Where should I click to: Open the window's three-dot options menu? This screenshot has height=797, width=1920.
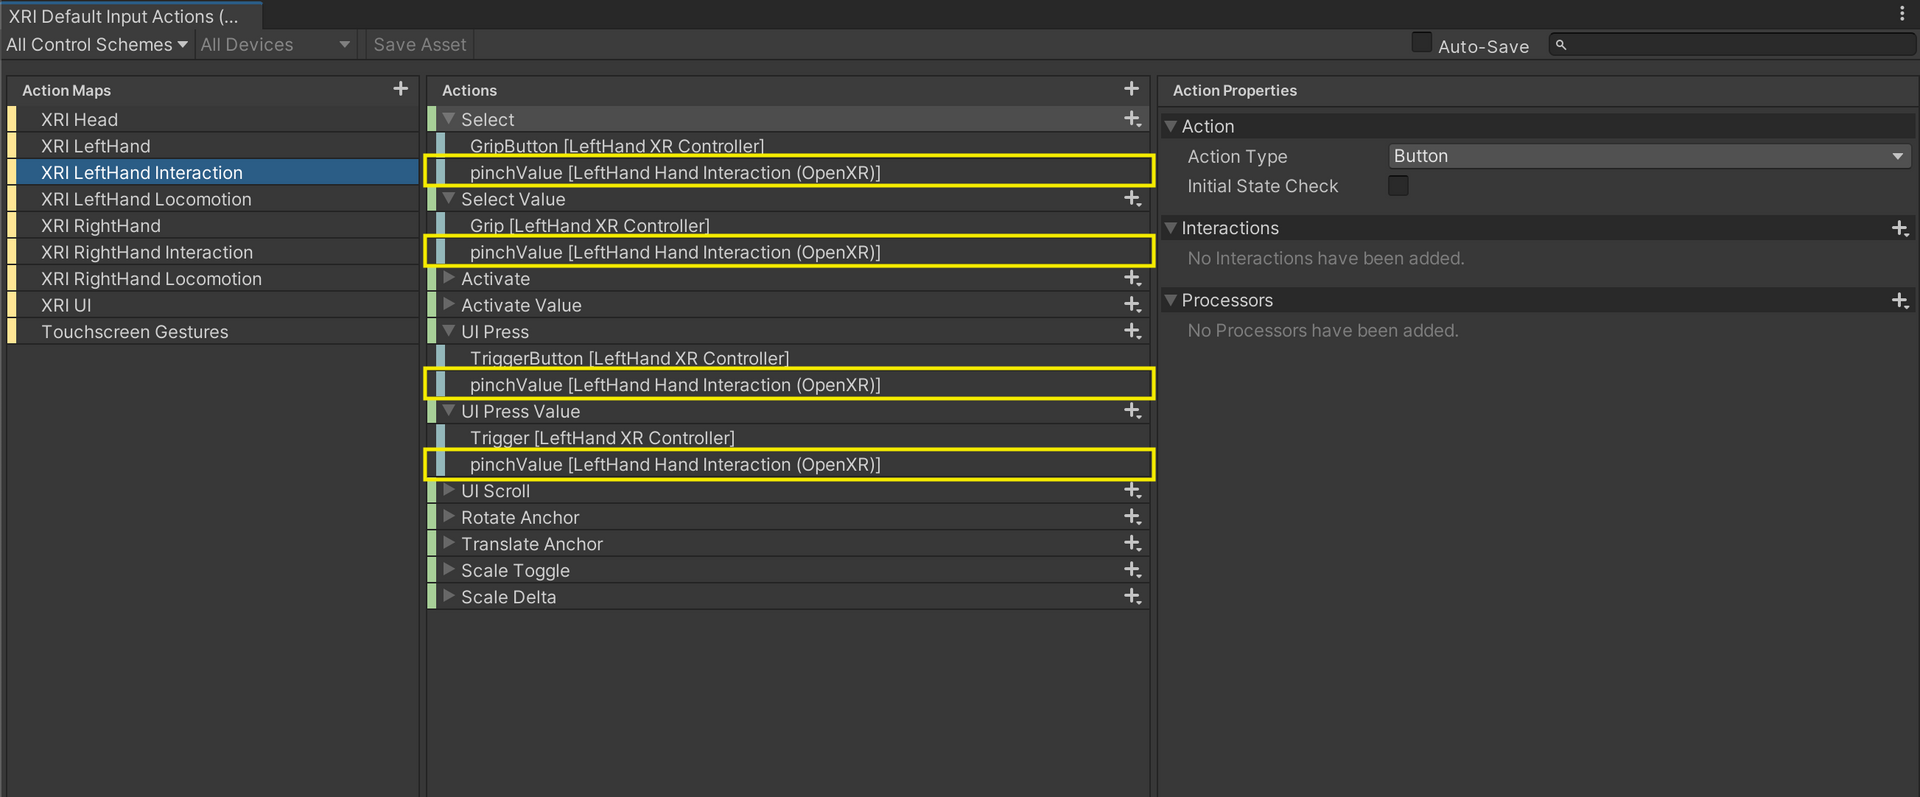tap(1901, 14)
